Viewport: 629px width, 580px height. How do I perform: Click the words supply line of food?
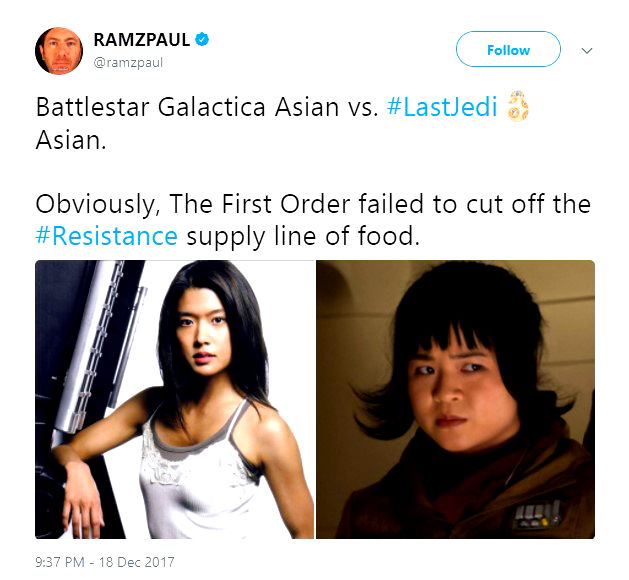click(303, 236)
